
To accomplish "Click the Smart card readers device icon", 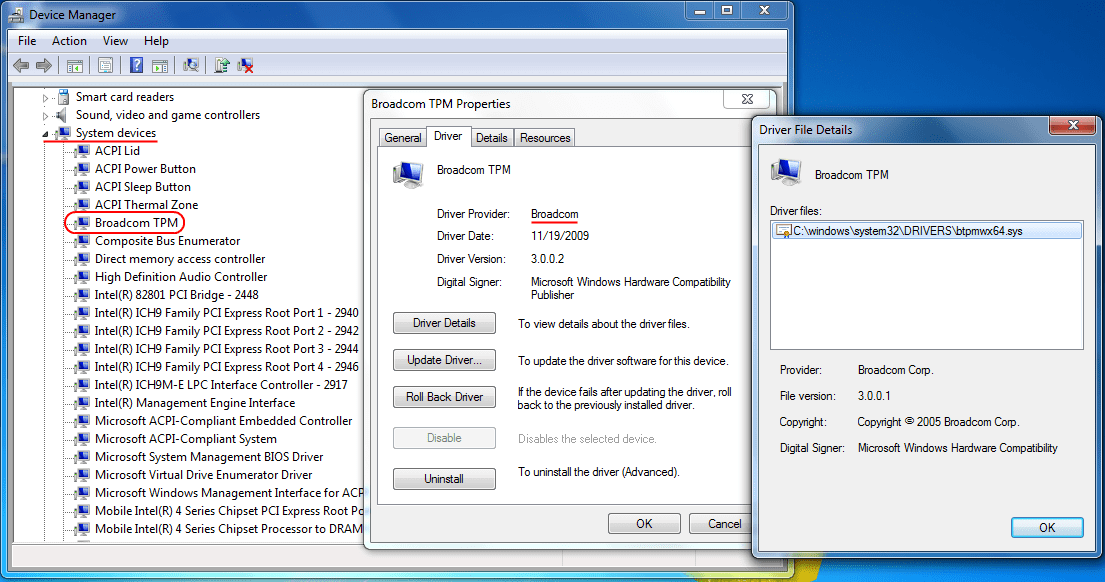I will pos(63,97).
